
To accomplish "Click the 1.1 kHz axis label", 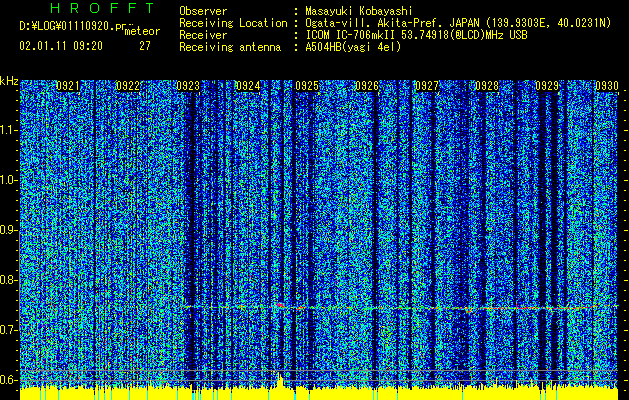I will point(9,130).
